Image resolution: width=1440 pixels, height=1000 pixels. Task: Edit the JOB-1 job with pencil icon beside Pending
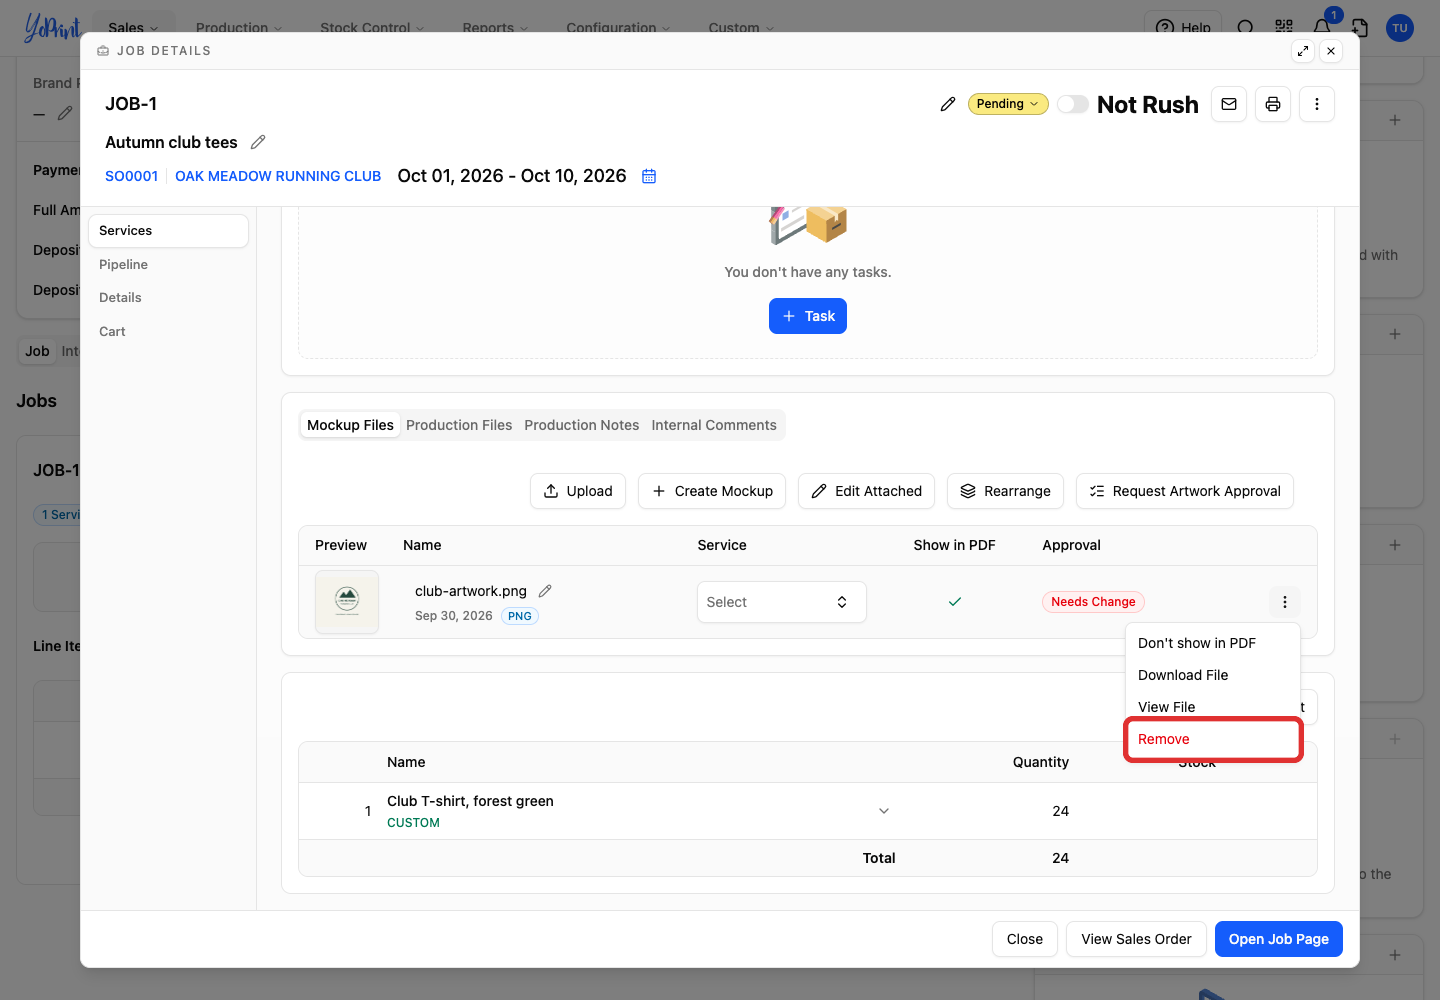point(948,104)
